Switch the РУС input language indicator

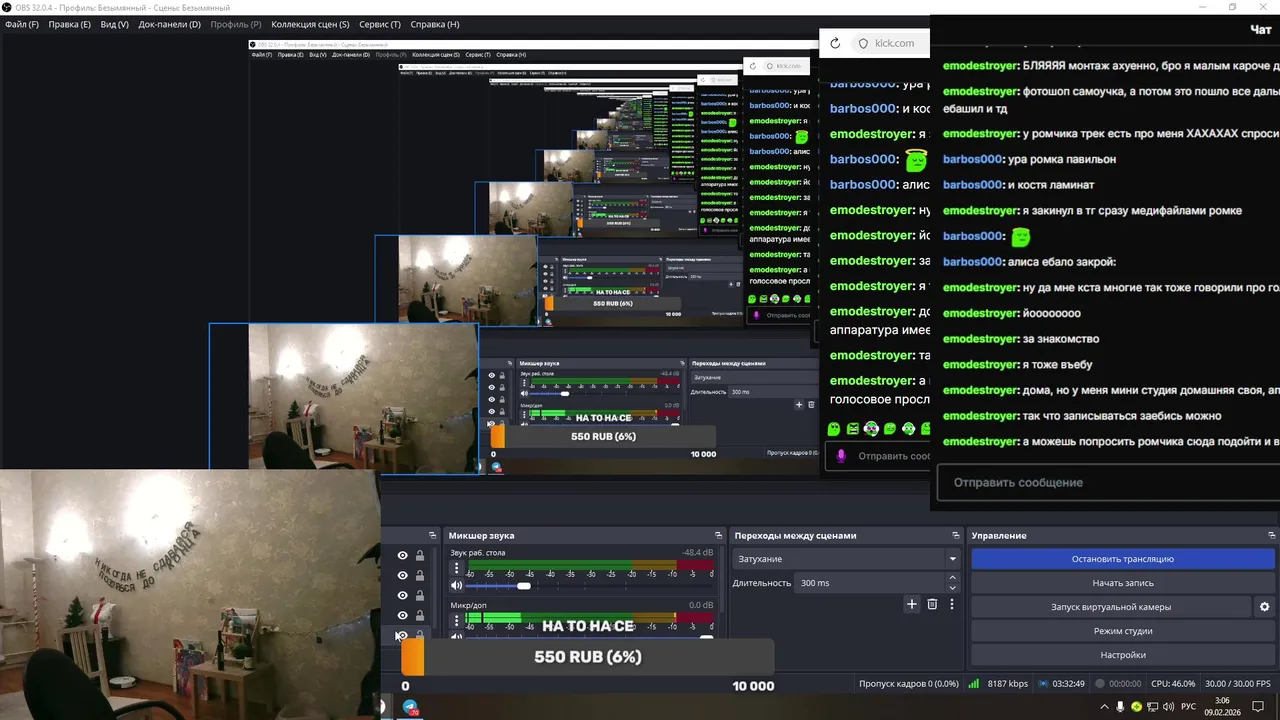point(1189,706)
